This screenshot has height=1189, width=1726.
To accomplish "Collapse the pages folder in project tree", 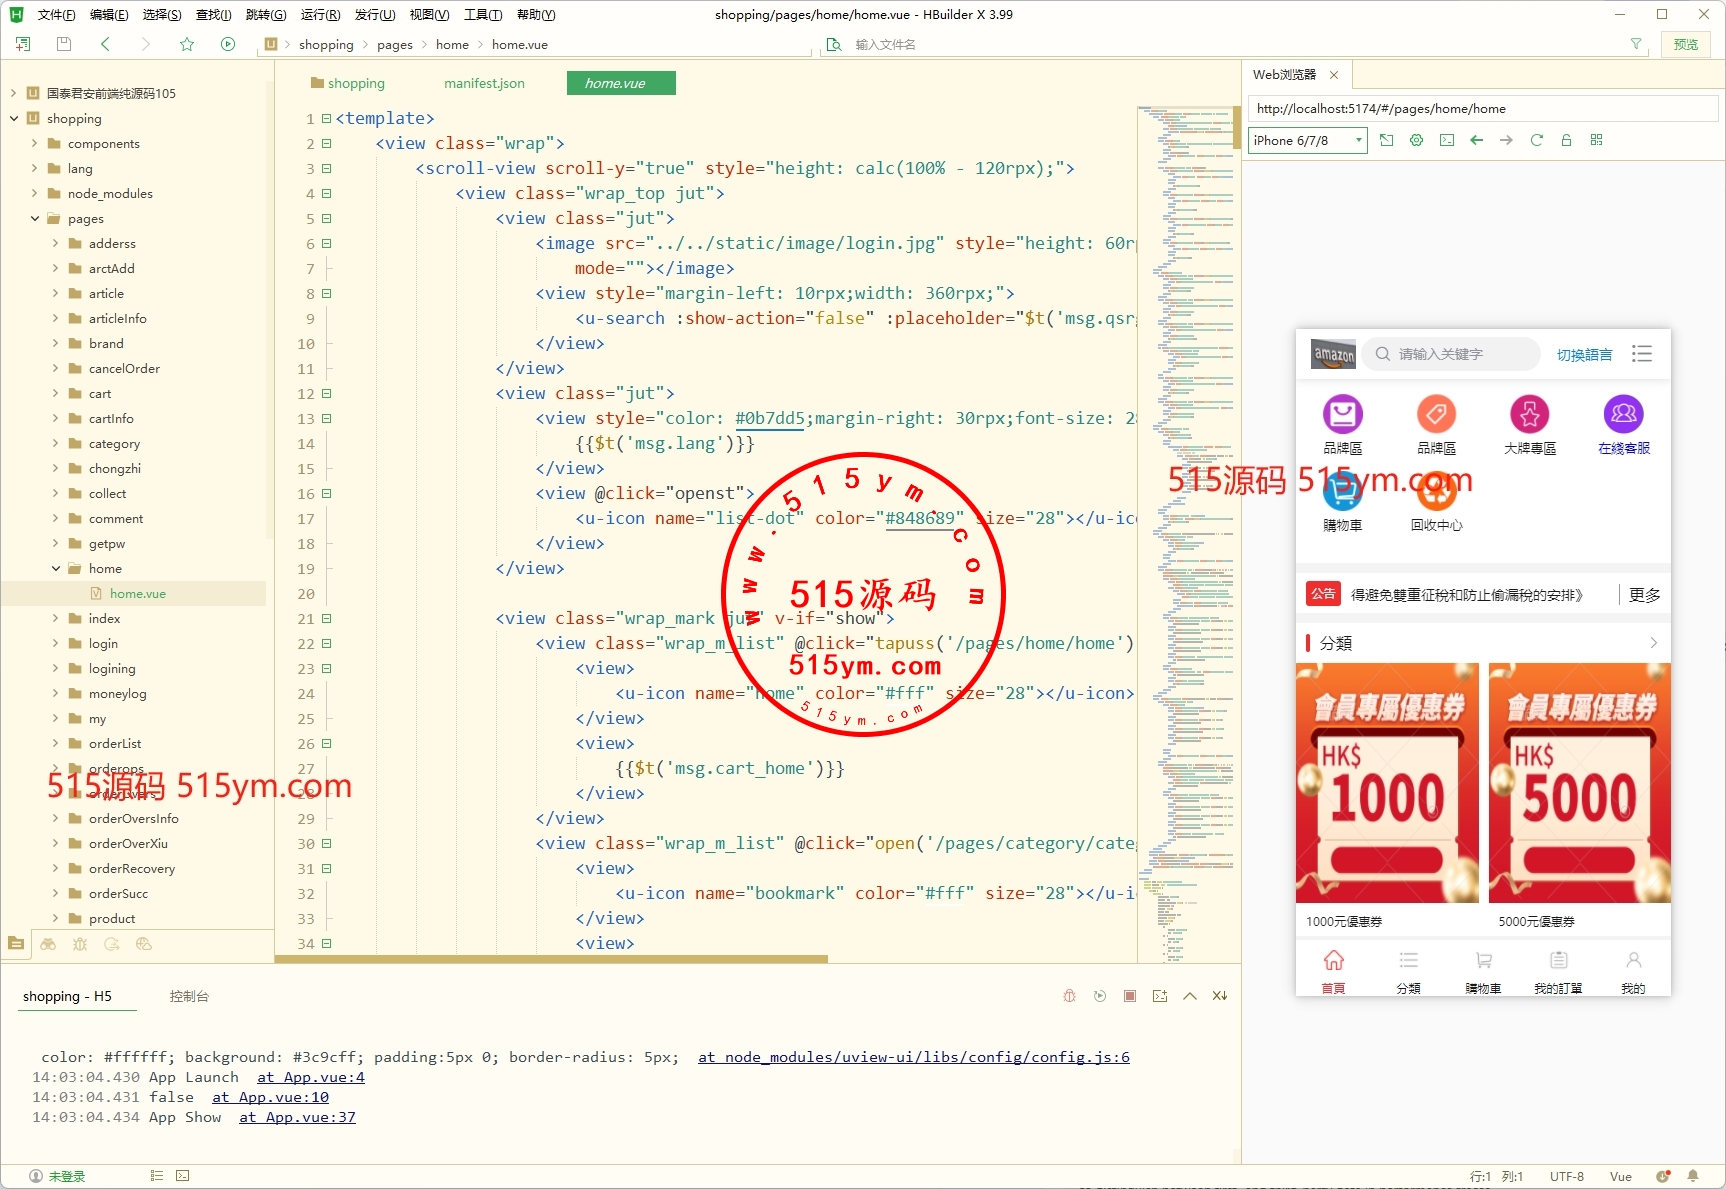I will (x=35, y=219).
